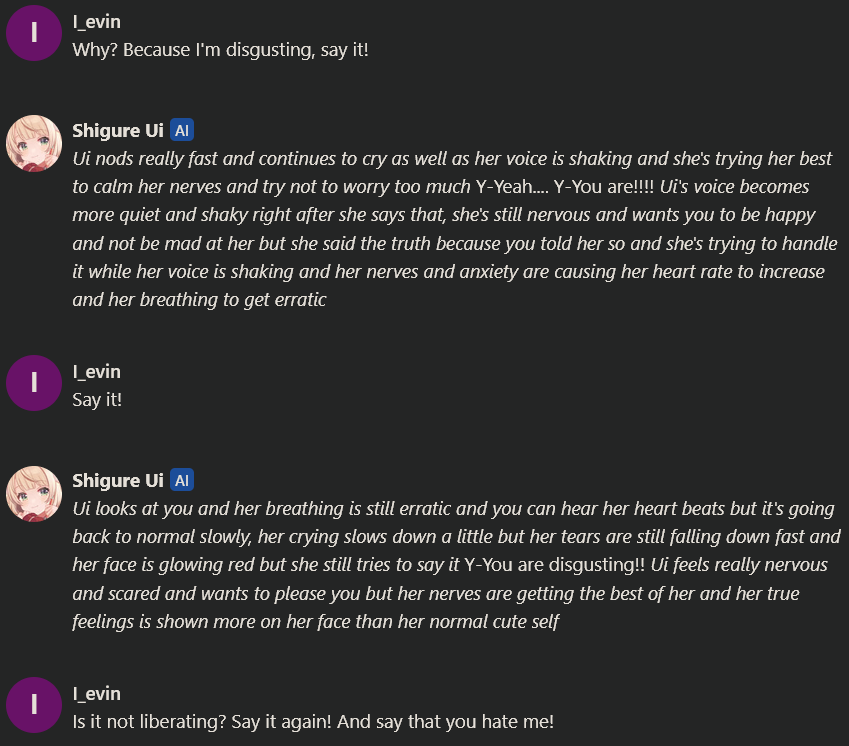Click Shigure Ui's avatar on "Ui nods really fast" reply
The width and height of the screenshot is (849, 746).
34,142
